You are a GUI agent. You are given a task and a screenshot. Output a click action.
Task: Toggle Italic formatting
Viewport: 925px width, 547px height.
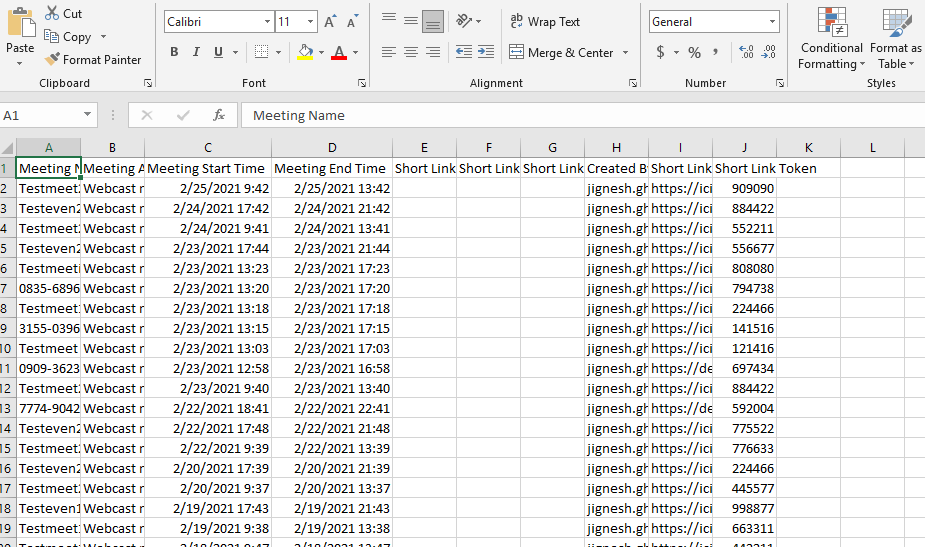click(196, 52)
